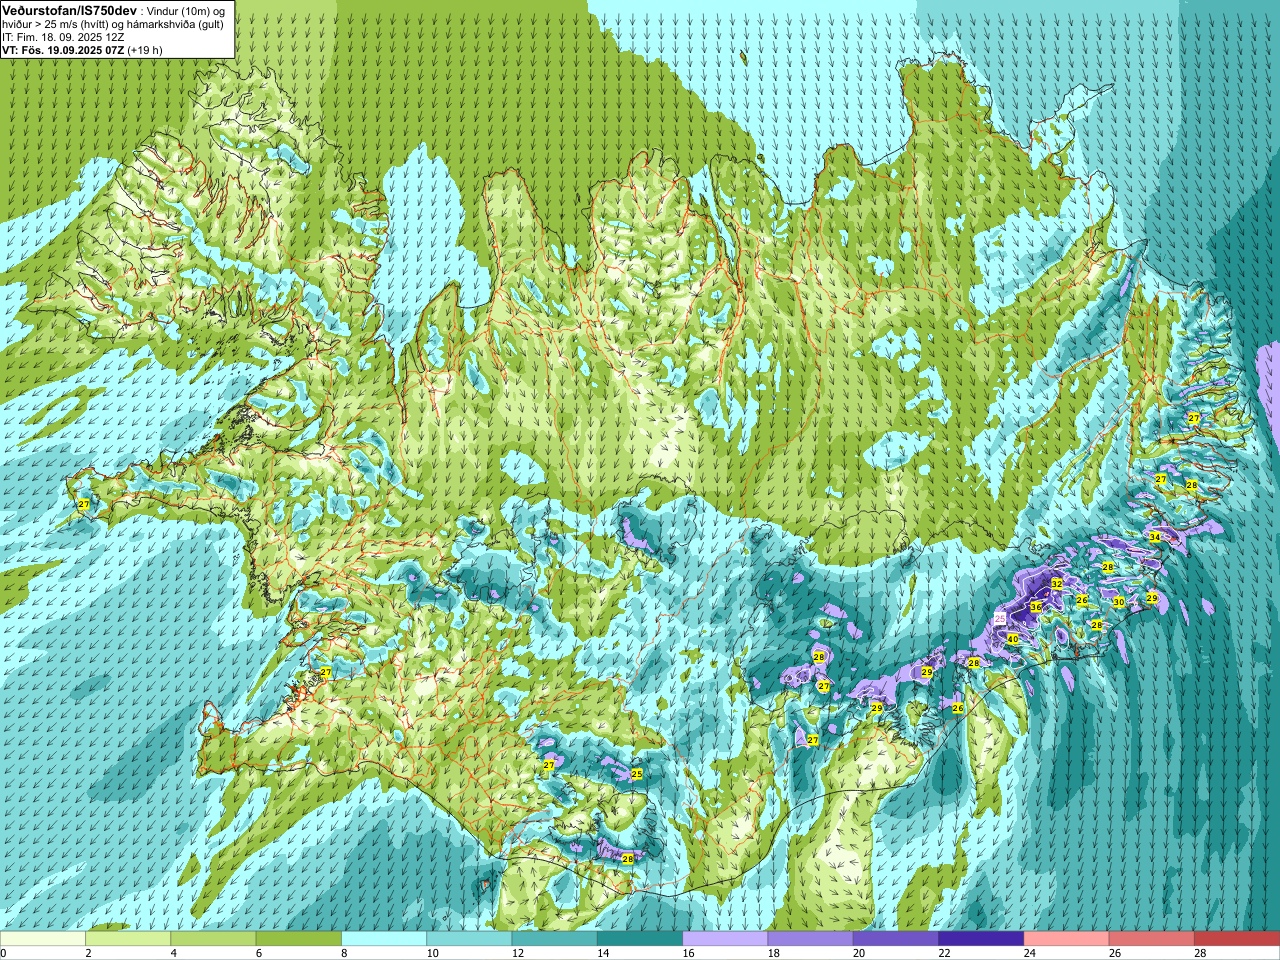Click the yellow 40 maximum gust marker
This screenshot has width=1280, height=960.
1013,639
